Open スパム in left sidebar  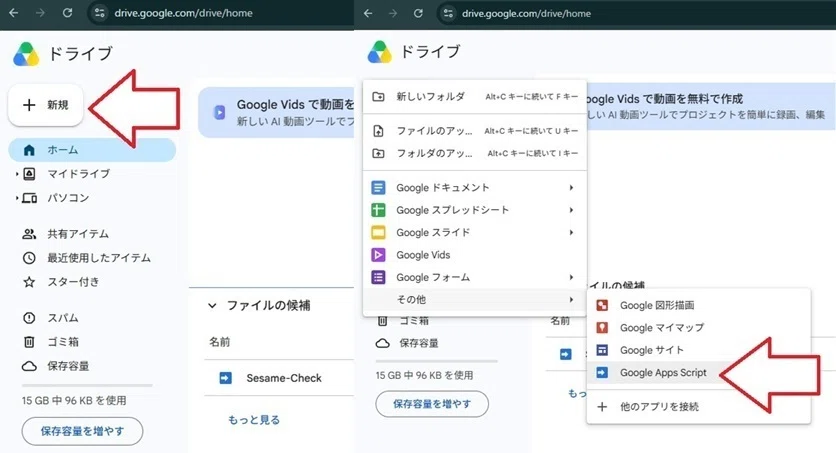[63, 318]
